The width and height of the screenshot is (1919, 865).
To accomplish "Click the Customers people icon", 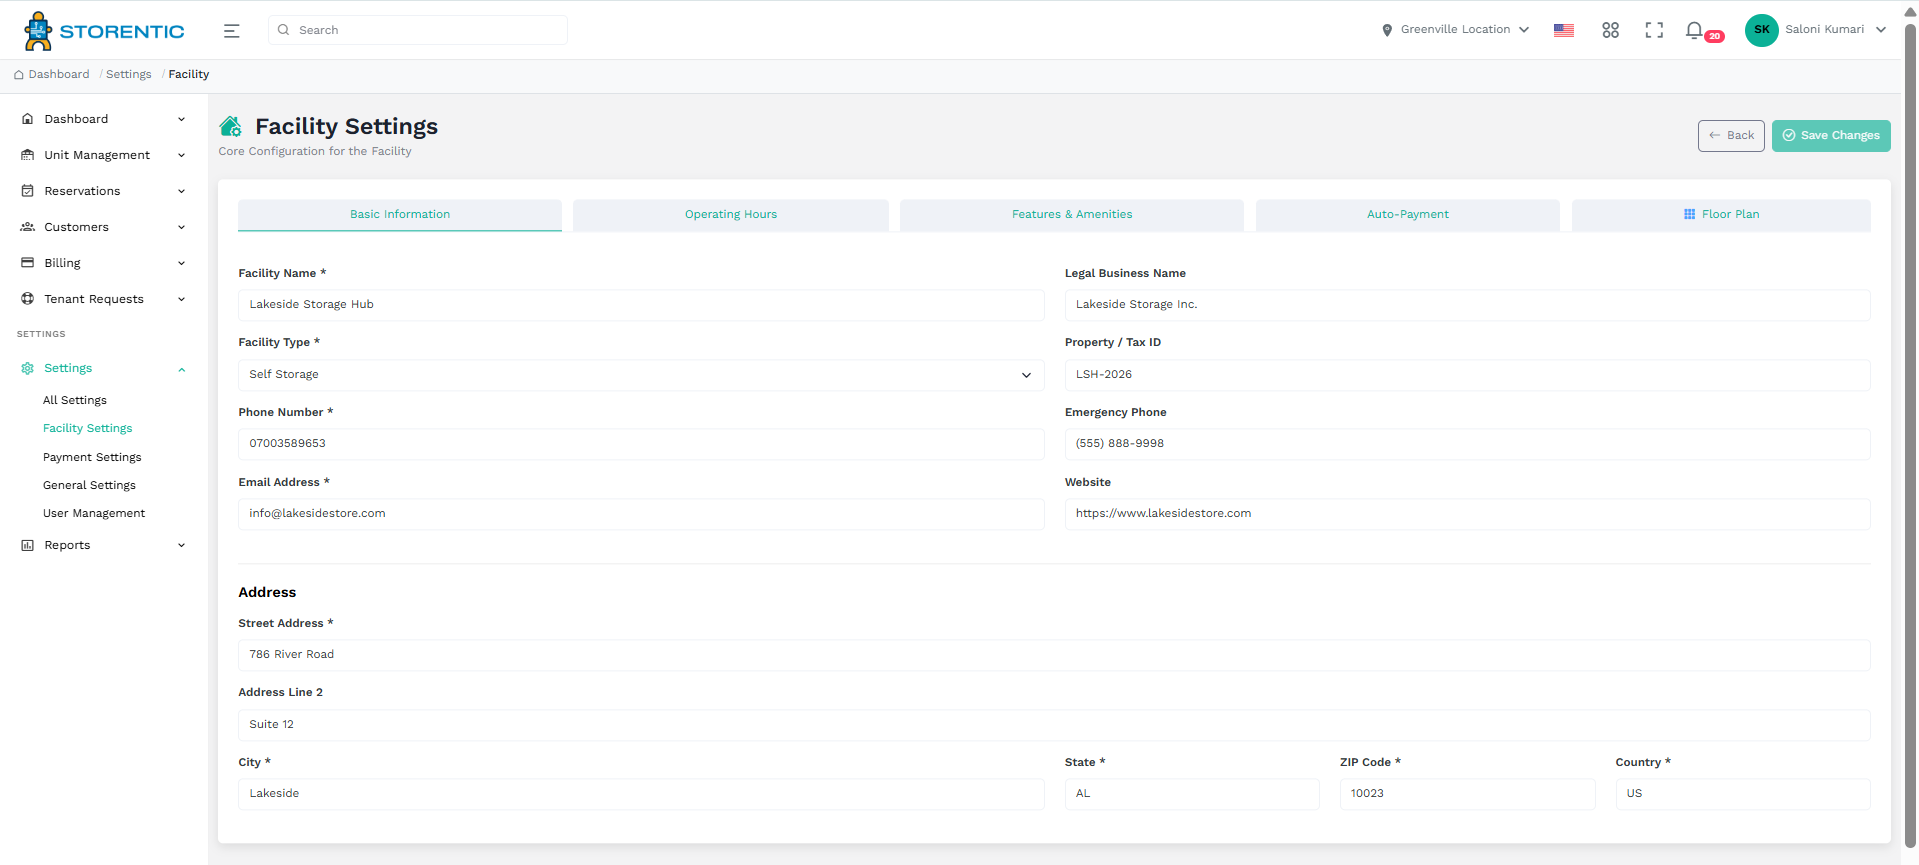I will [28, 227].
